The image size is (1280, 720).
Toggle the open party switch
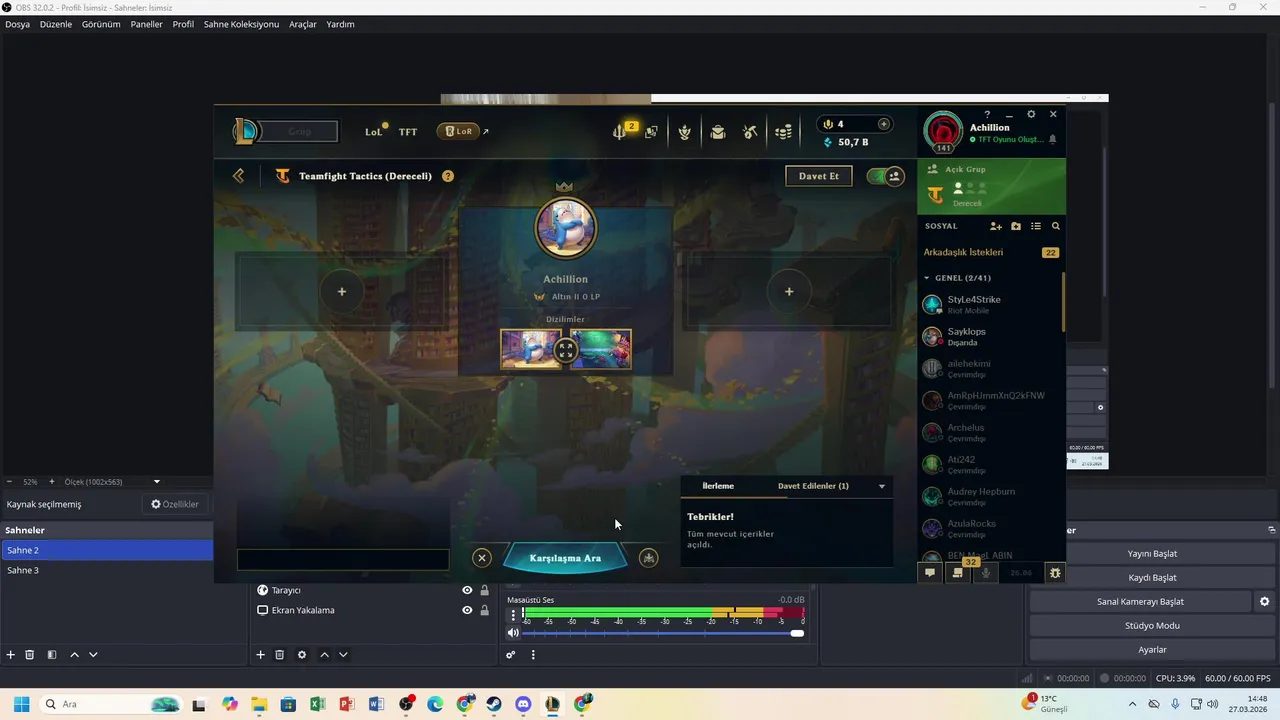pos(885,176)
